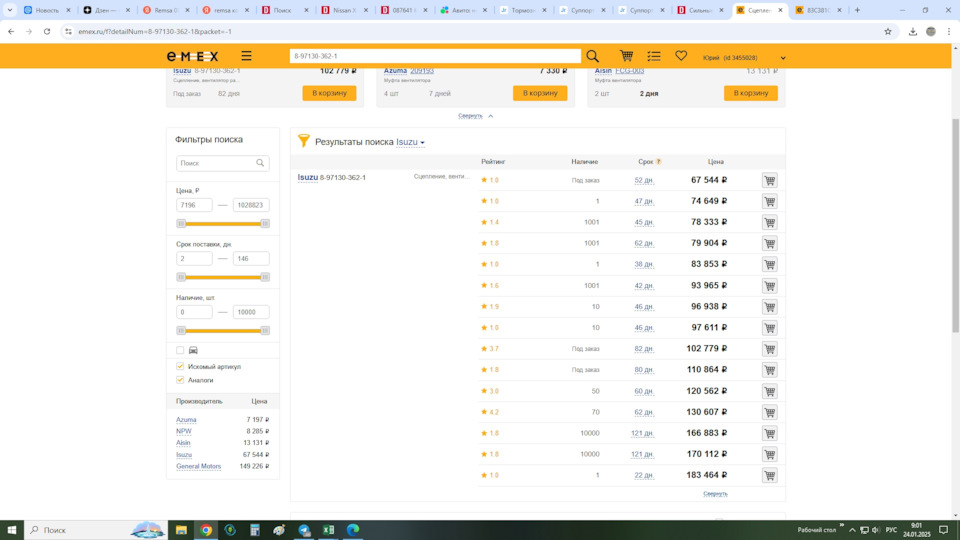Add the 93 965 ₽ offer to cart
960x540 pixels.
tap(770, 285)
